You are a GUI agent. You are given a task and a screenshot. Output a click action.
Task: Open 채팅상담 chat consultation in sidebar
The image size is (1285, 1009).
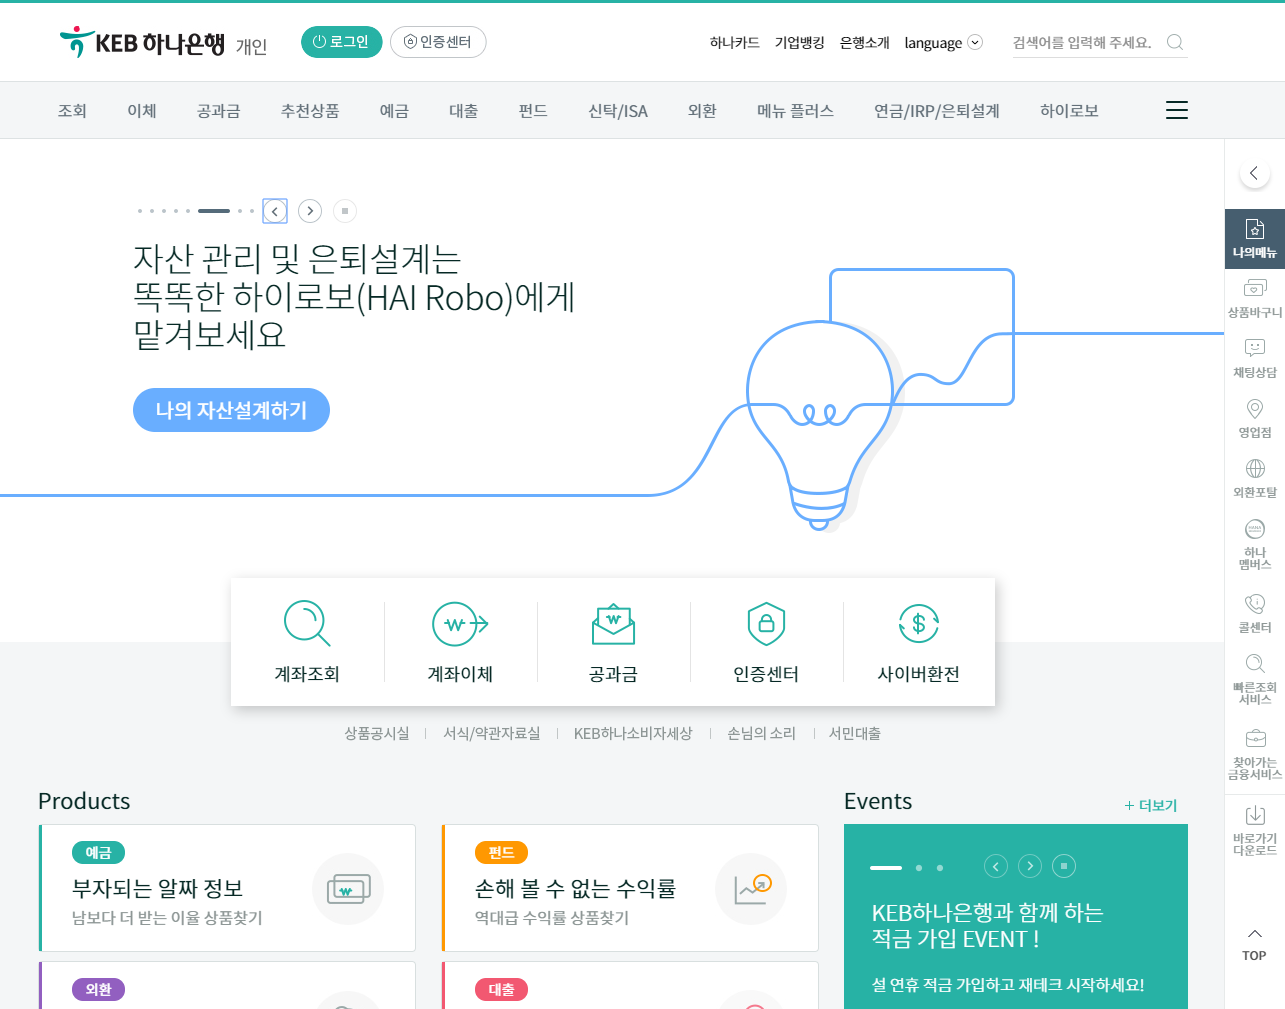[x=1254, y=358]
